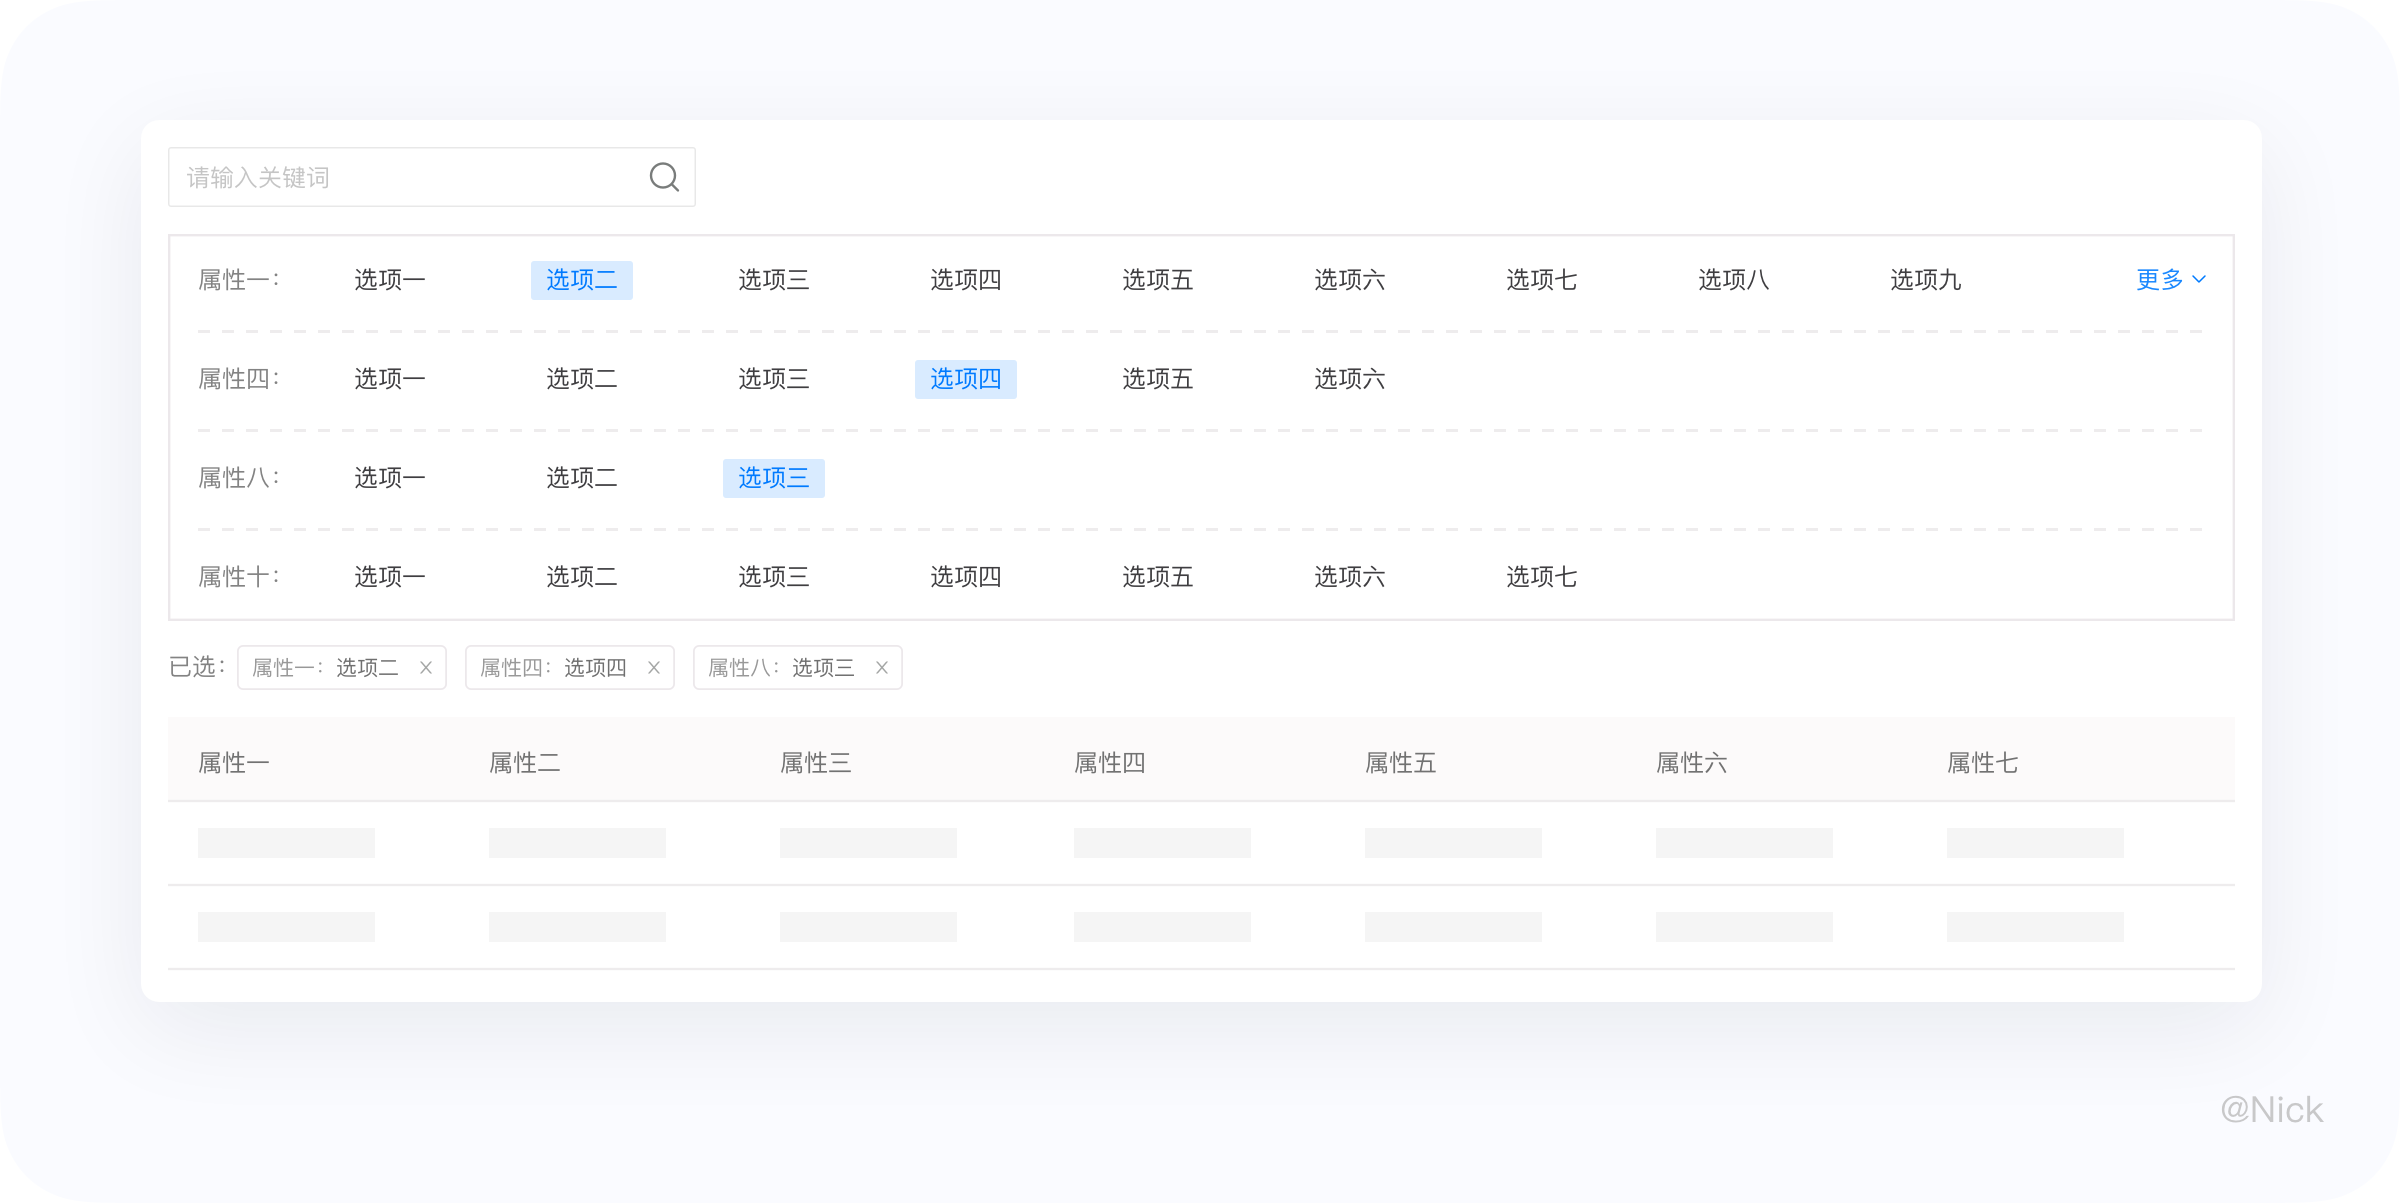Click the 属性四 table column header
The width and height of the screenshot is (2400, 1203).
[1109, 763]
